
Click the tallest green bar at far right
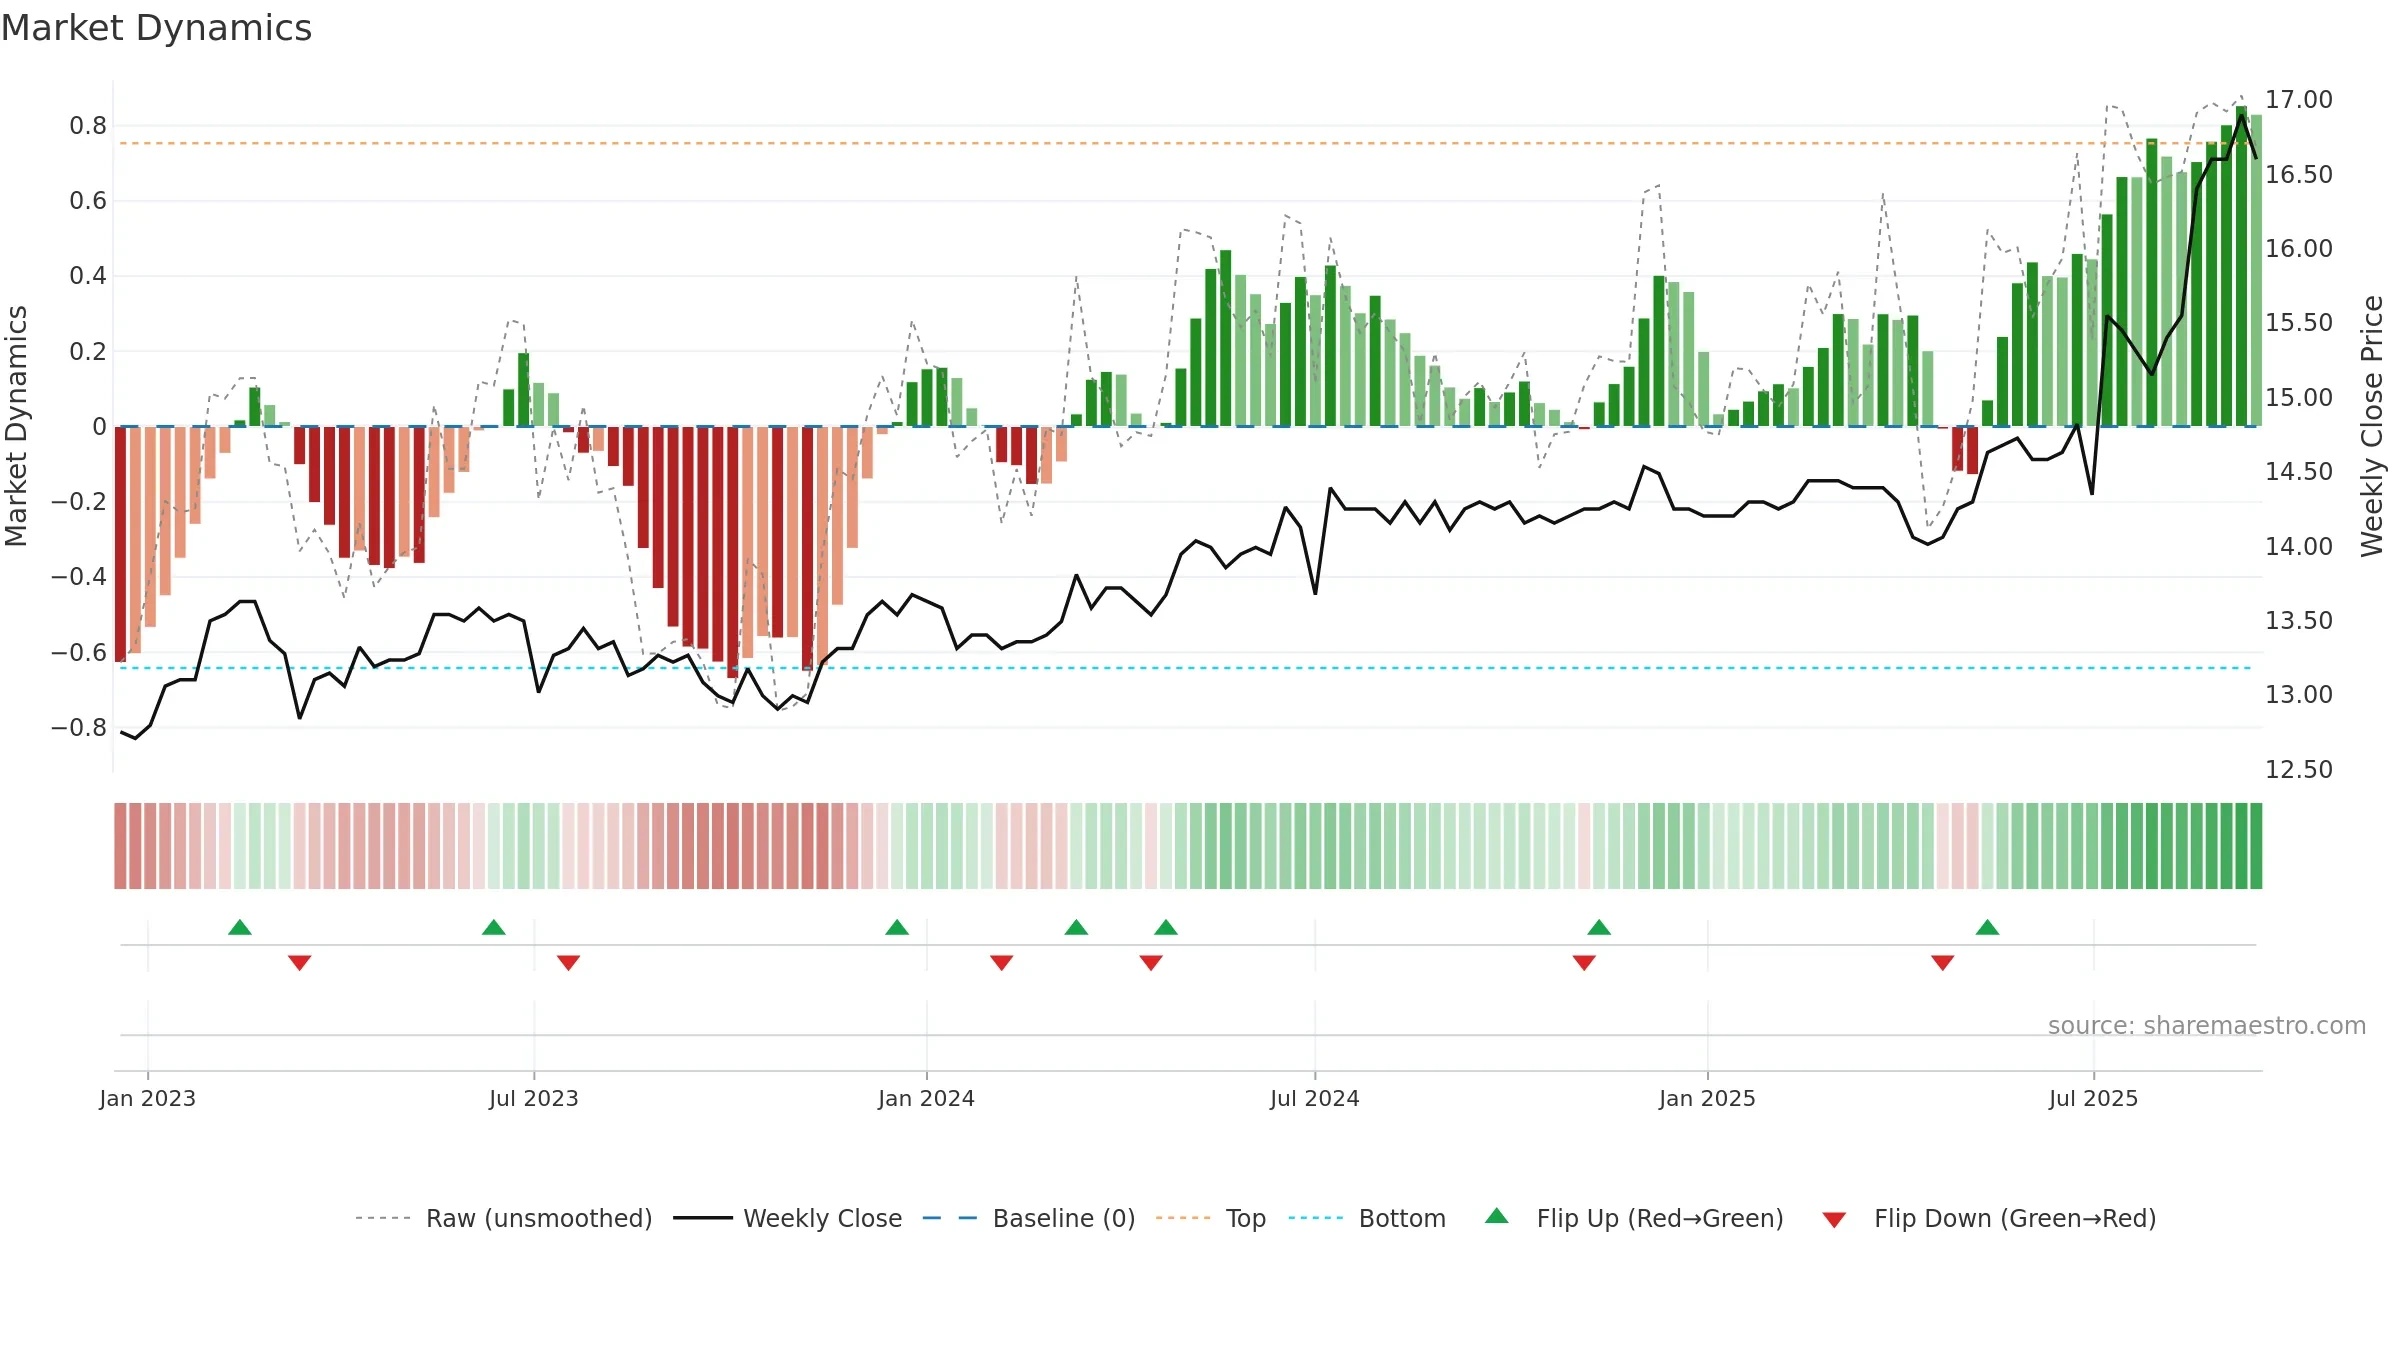(x=2241, y=266)
